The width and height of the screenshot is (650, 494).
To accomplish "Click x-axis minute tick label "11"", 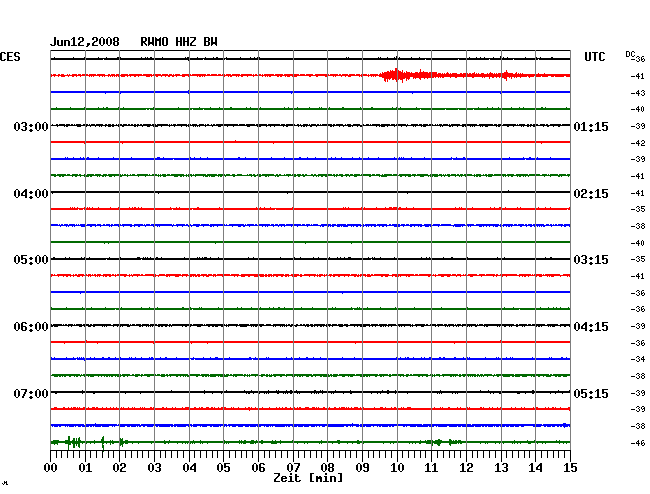I will pyautogui.click(x=432, y=467).
